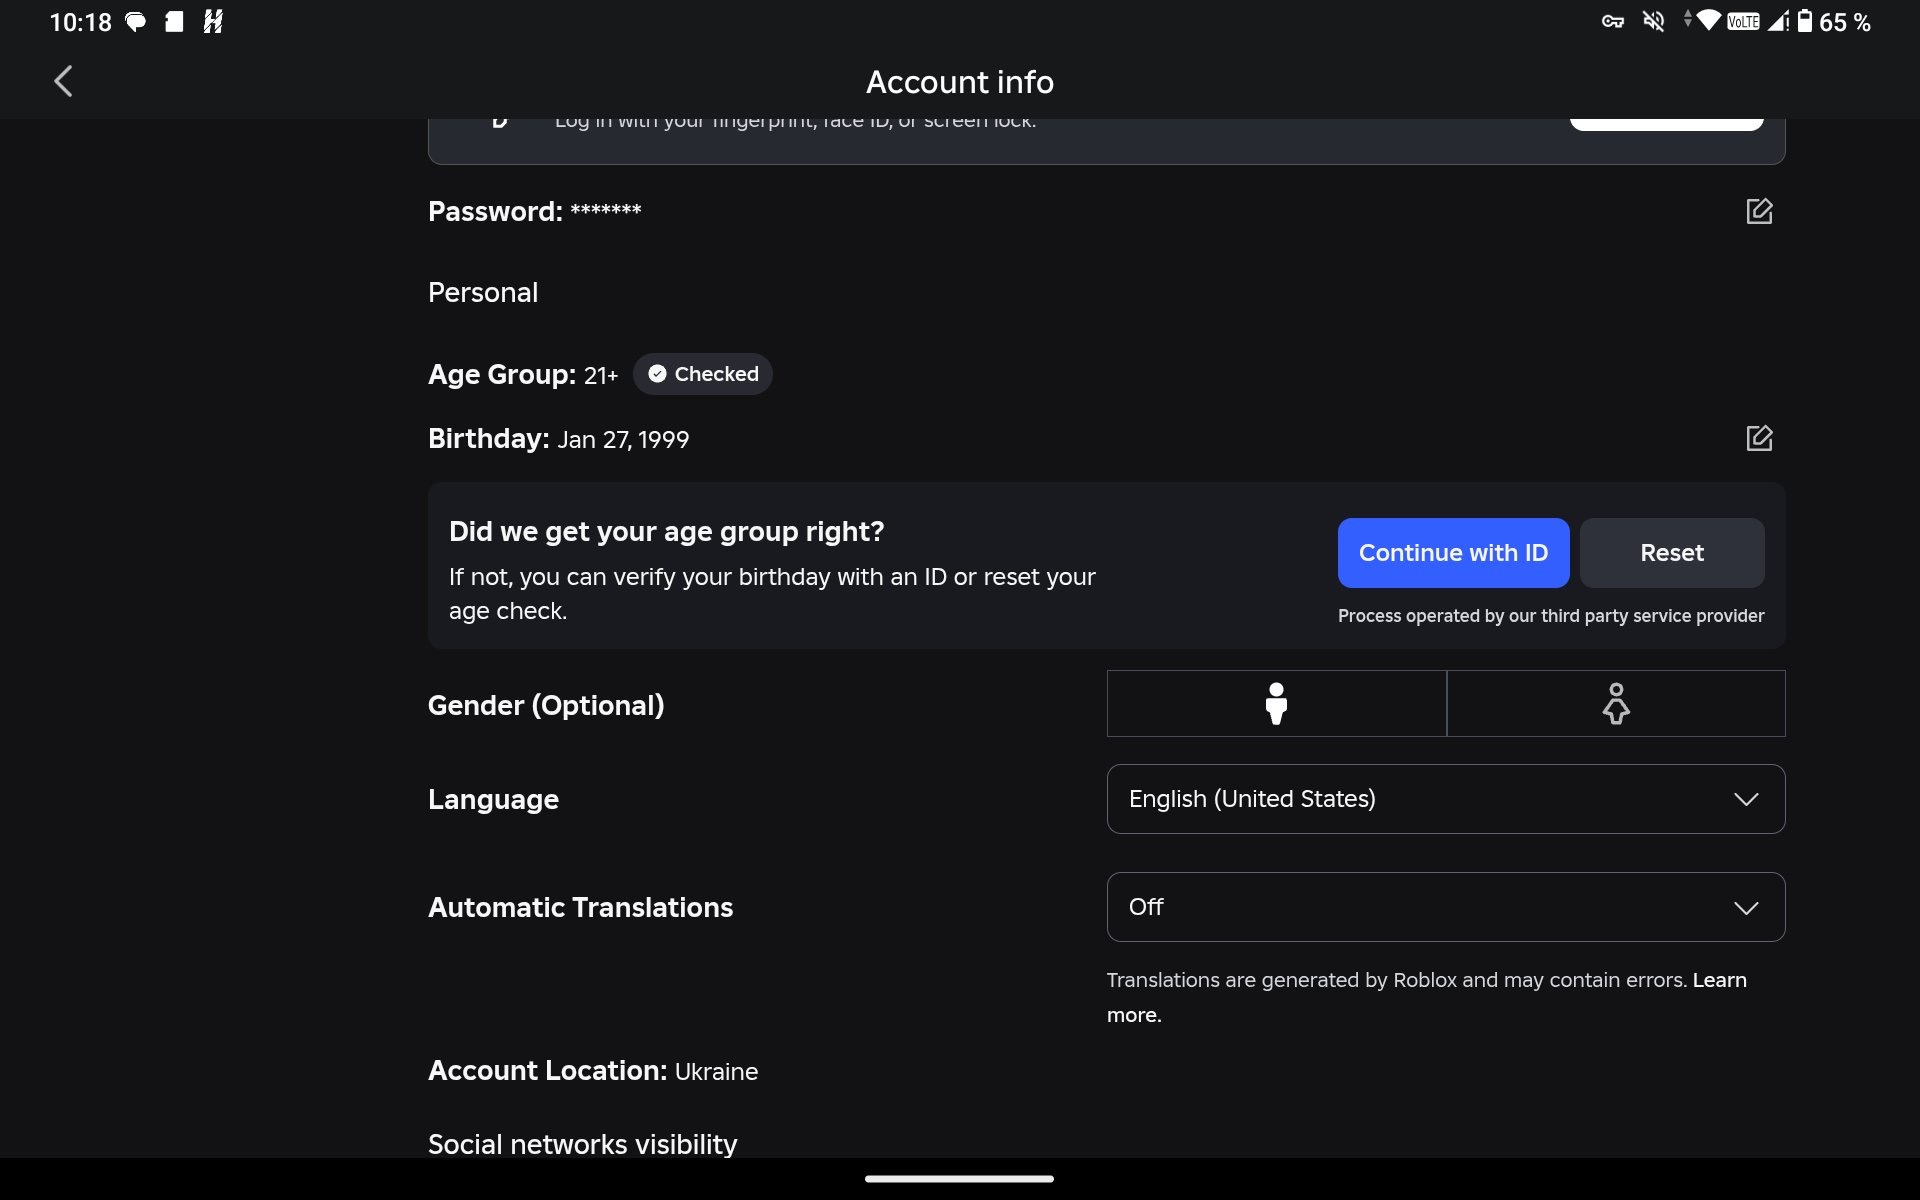Edit the password with pencil icon
The image size is (1920, 1200).
click(x=1759, y=211)
